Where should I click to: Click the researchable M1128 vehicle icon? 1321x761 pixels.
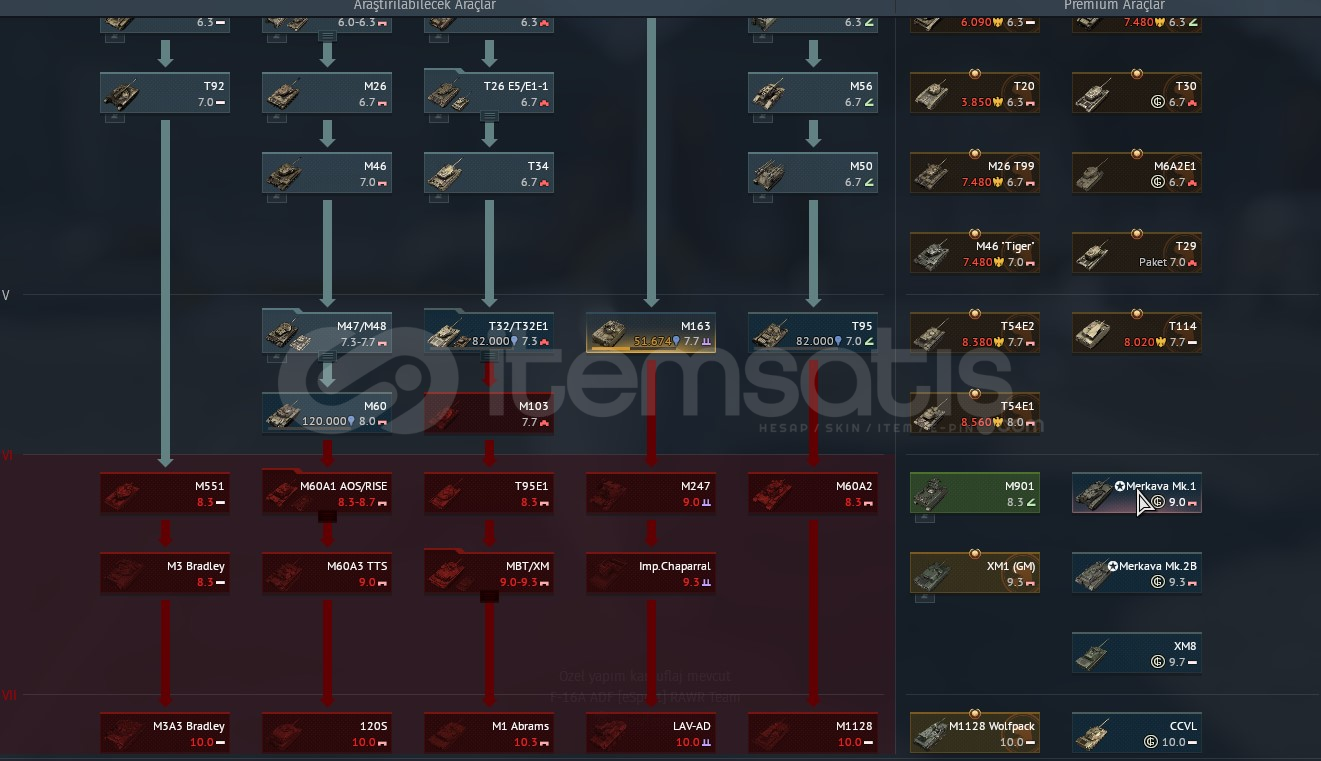point(770,734)
